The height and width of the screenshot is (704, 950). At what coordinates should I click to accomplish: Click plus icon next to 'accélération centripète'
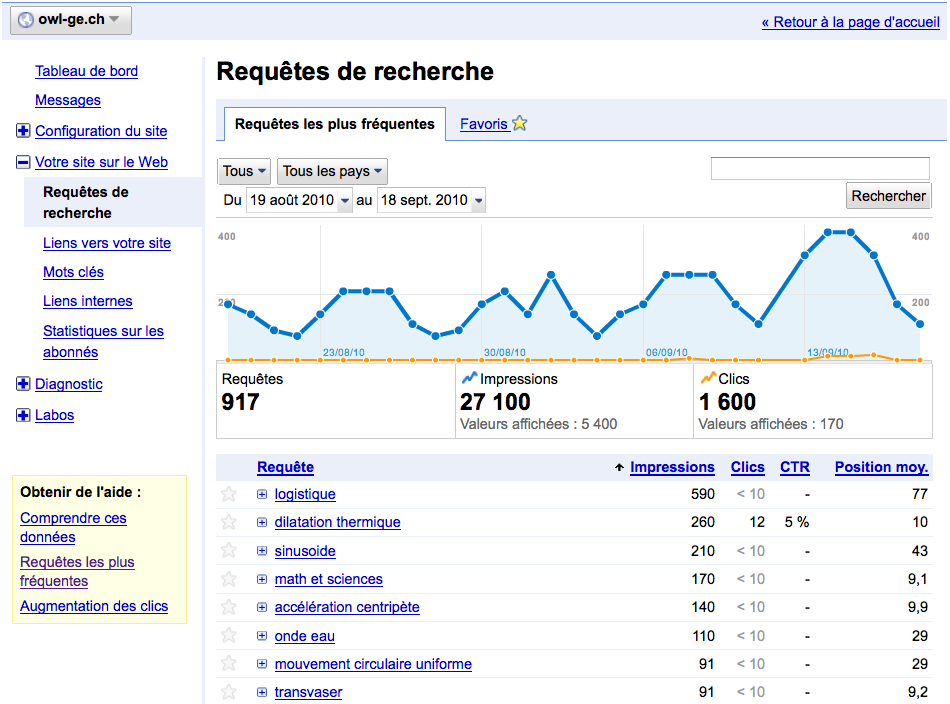pyautogui.click(x=262, y=607)
